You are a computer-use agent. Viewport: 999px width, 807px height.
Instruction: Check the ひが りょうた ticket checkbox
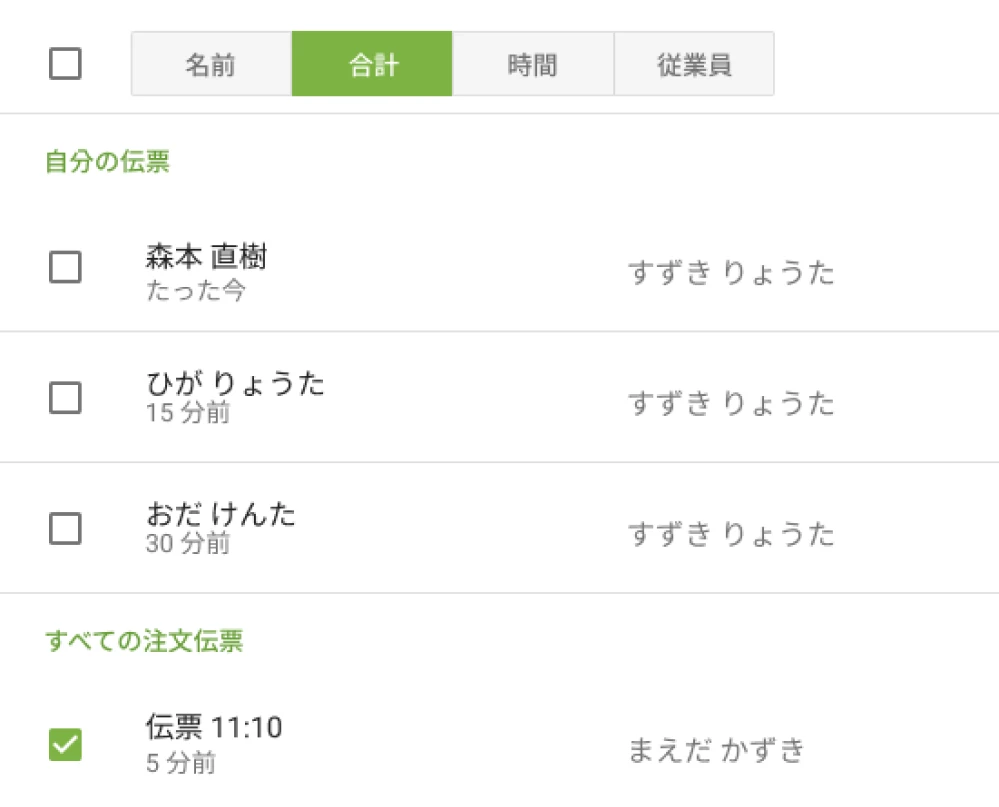64,399
